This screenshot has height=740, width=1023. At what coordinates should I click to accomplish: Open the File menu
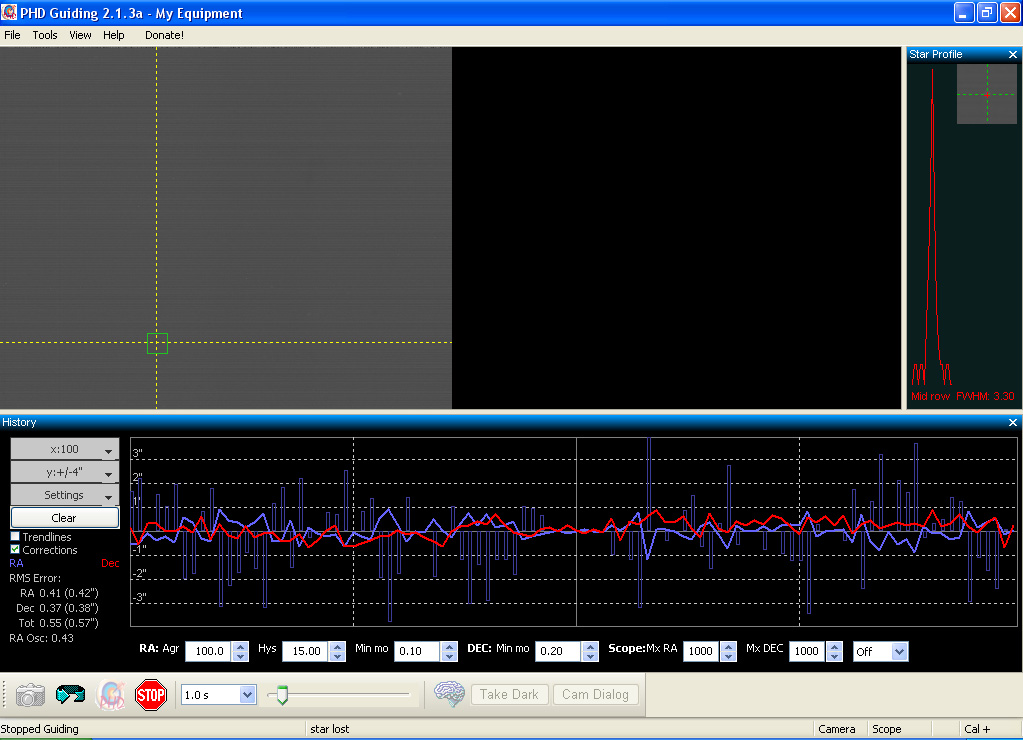pos(12,35)
